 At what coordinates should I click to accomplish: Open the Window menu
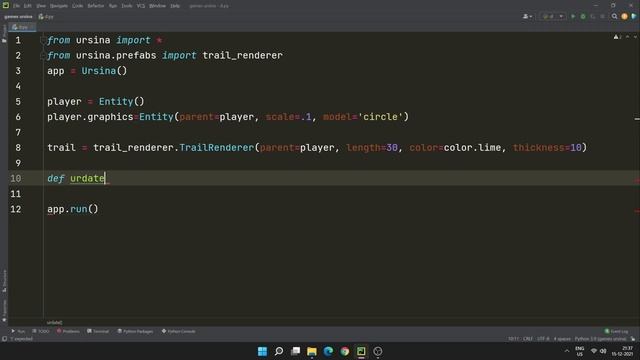(x=157, y=6)
